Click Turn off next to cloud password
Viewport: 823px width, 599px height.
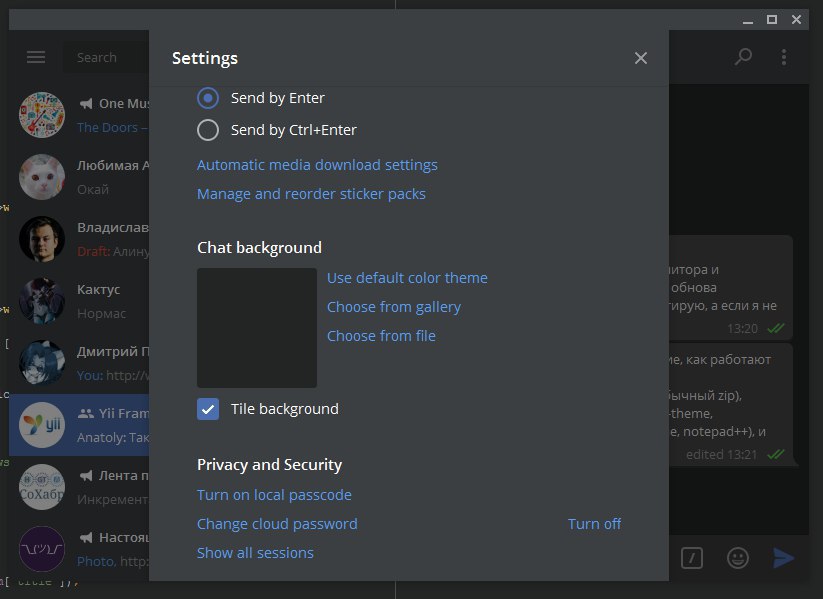pyautogui.click(x=594, y=523)
